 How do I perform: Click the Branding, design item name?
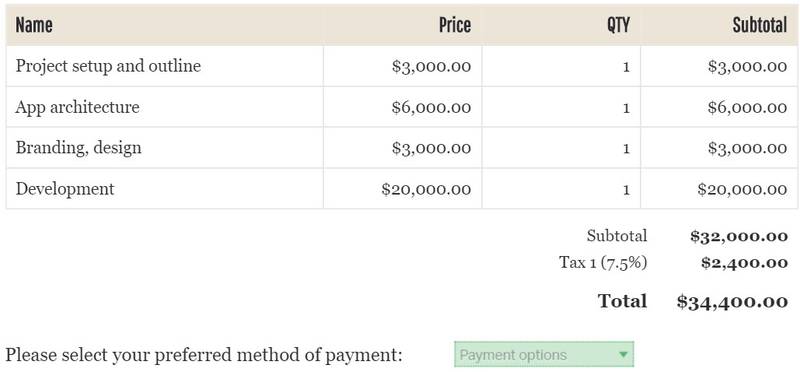(x=78, y=148)
